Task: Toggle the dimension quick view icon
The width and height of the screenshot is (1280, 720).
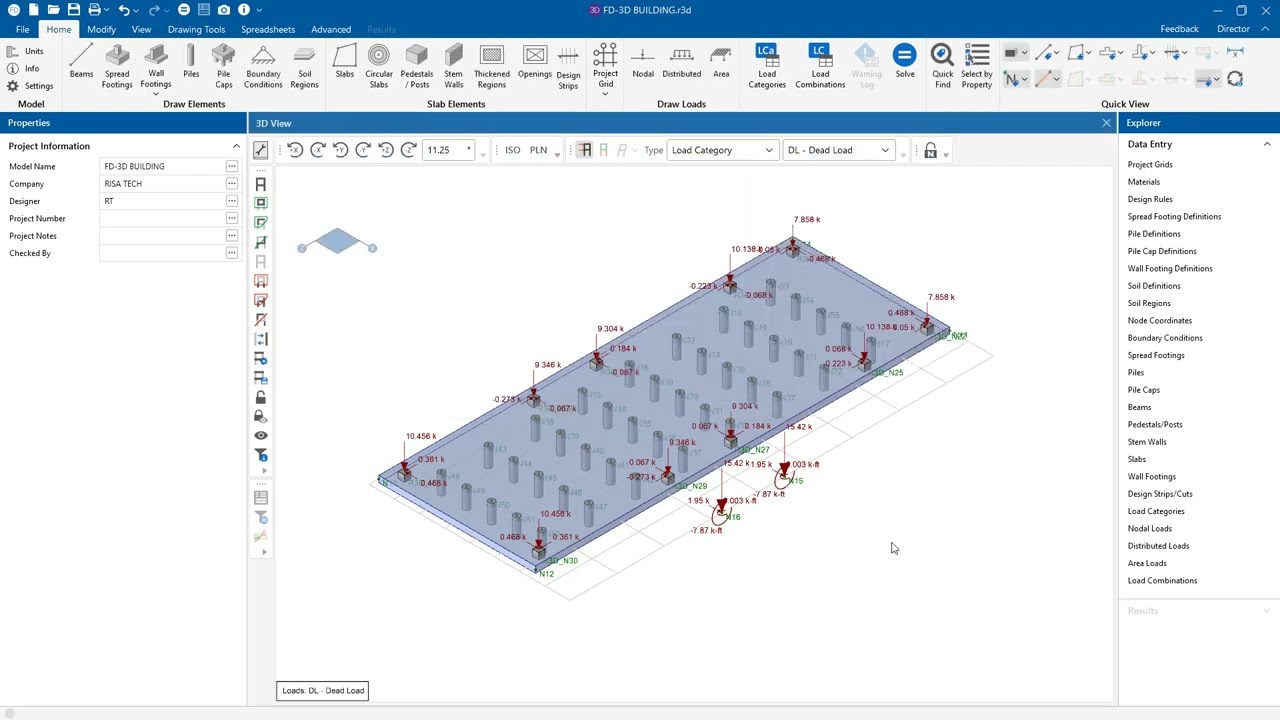Action: click(1235, 52)
